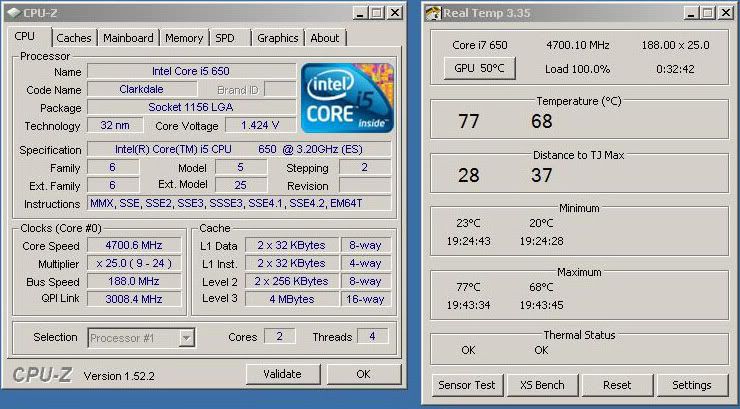This screenshot has height=409, width=740.
Task: Click the minimum timestamp 19:24:28
Action: pyautogui.click(x=541, y=242)
